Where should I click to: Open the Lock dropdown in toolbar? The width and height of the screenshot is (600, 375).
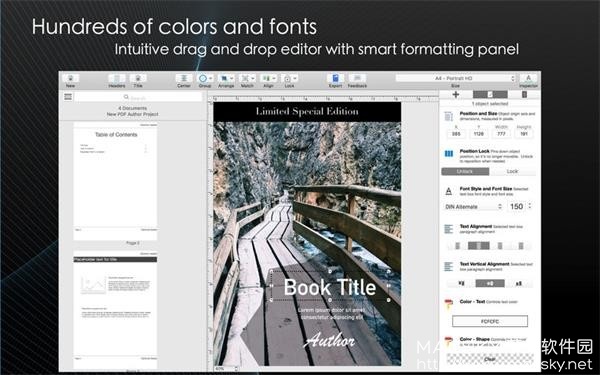289,78
